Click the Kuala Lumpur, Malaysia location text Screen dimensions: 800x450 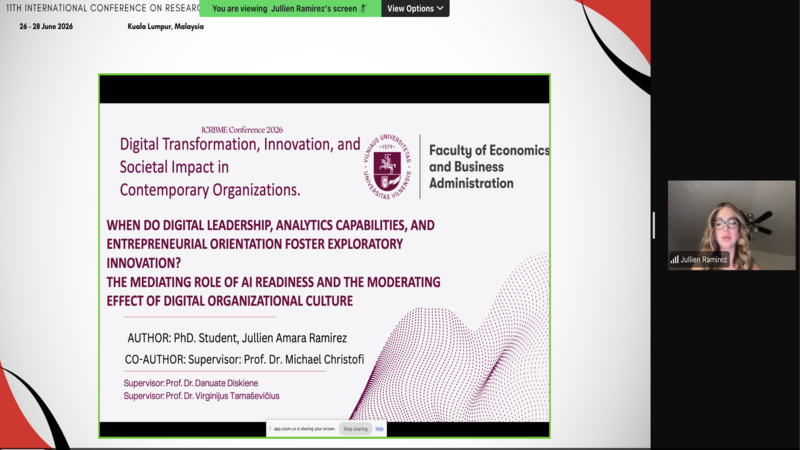[165, 27]
